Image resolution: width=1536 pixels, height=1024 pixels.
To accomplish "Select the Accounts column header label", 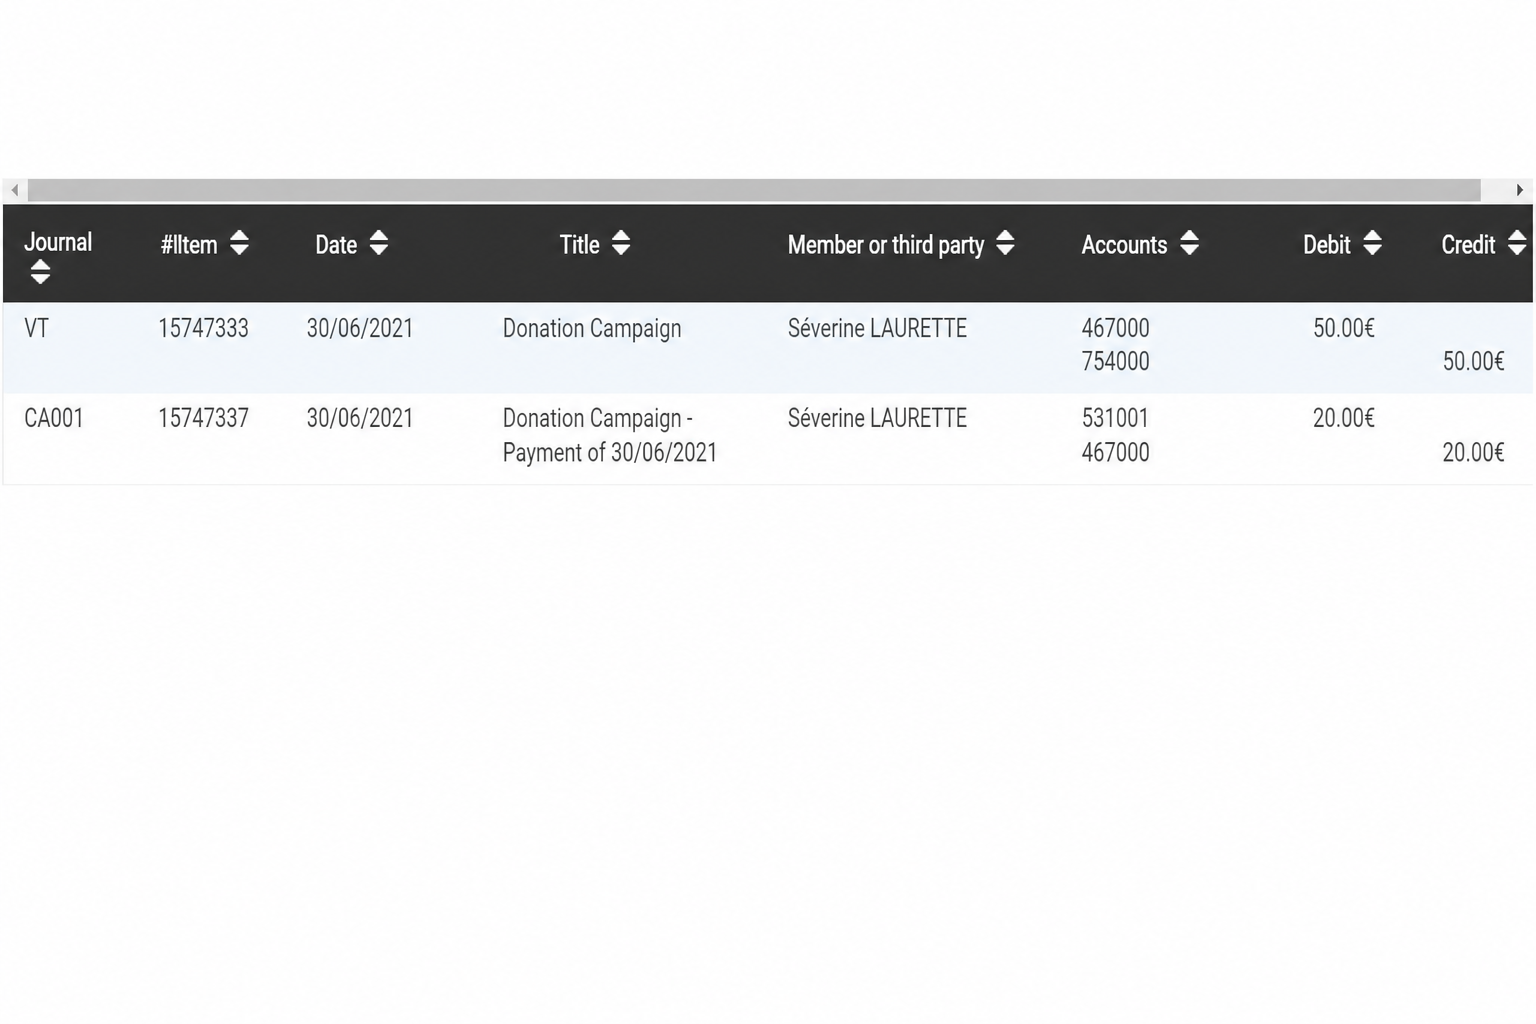I will [x=1124, y=245].
